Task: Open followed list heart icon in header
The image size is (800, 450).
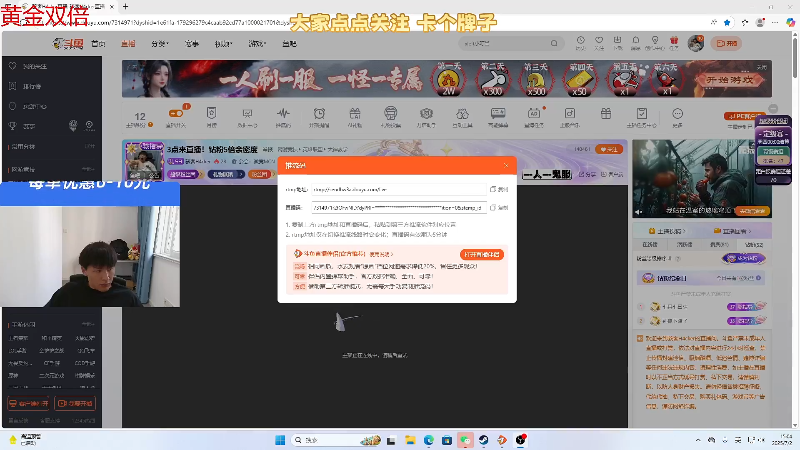Action: click(x=599, y=42)
